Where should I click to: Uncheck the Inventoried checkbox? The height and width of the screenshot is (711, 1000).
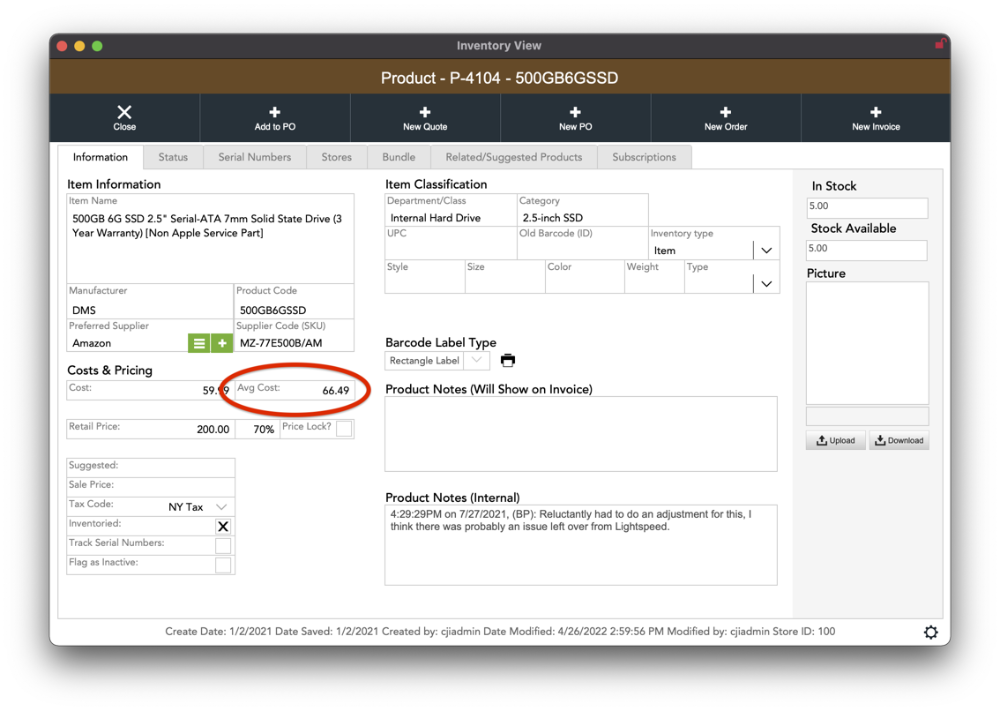point(223,527)
